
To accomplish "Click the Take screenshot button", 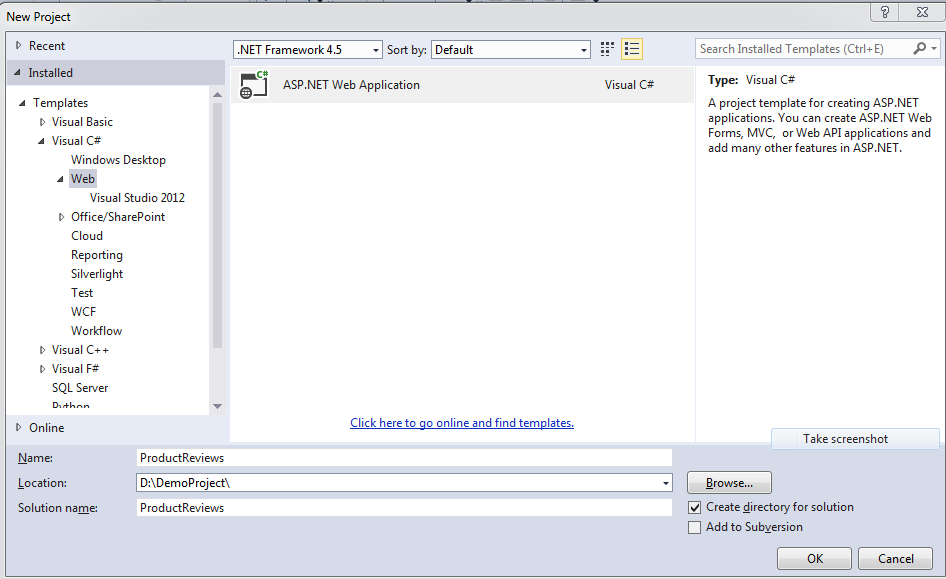I will (855, 439).
